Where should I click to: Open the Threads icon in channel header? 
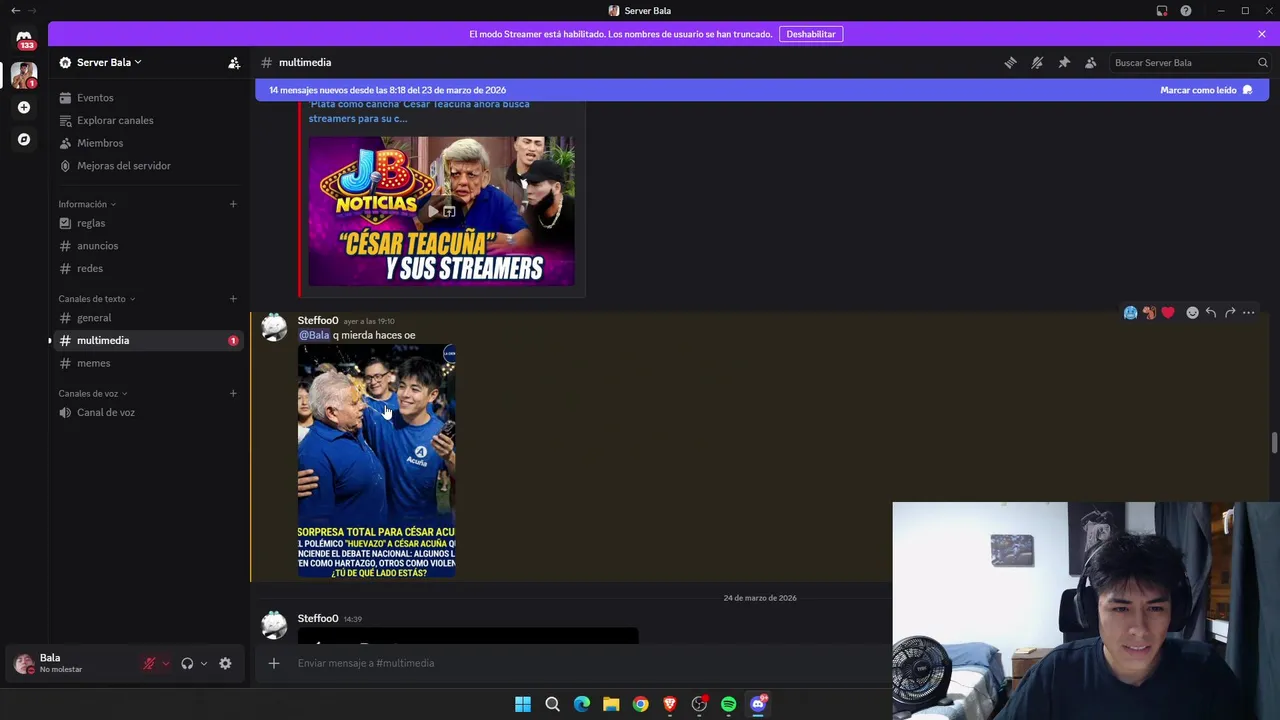[x=1010, y=62]
